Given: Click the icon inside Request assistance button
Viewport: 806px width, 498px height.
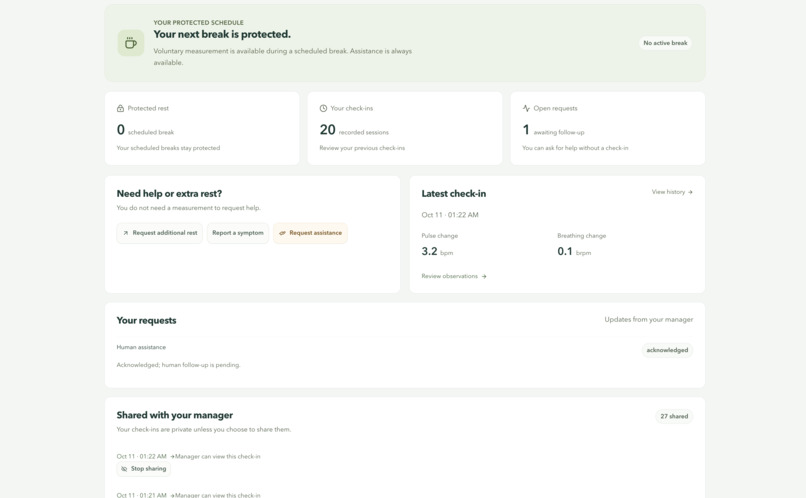Looking at the screenshot, I should (x=282, y=233).
